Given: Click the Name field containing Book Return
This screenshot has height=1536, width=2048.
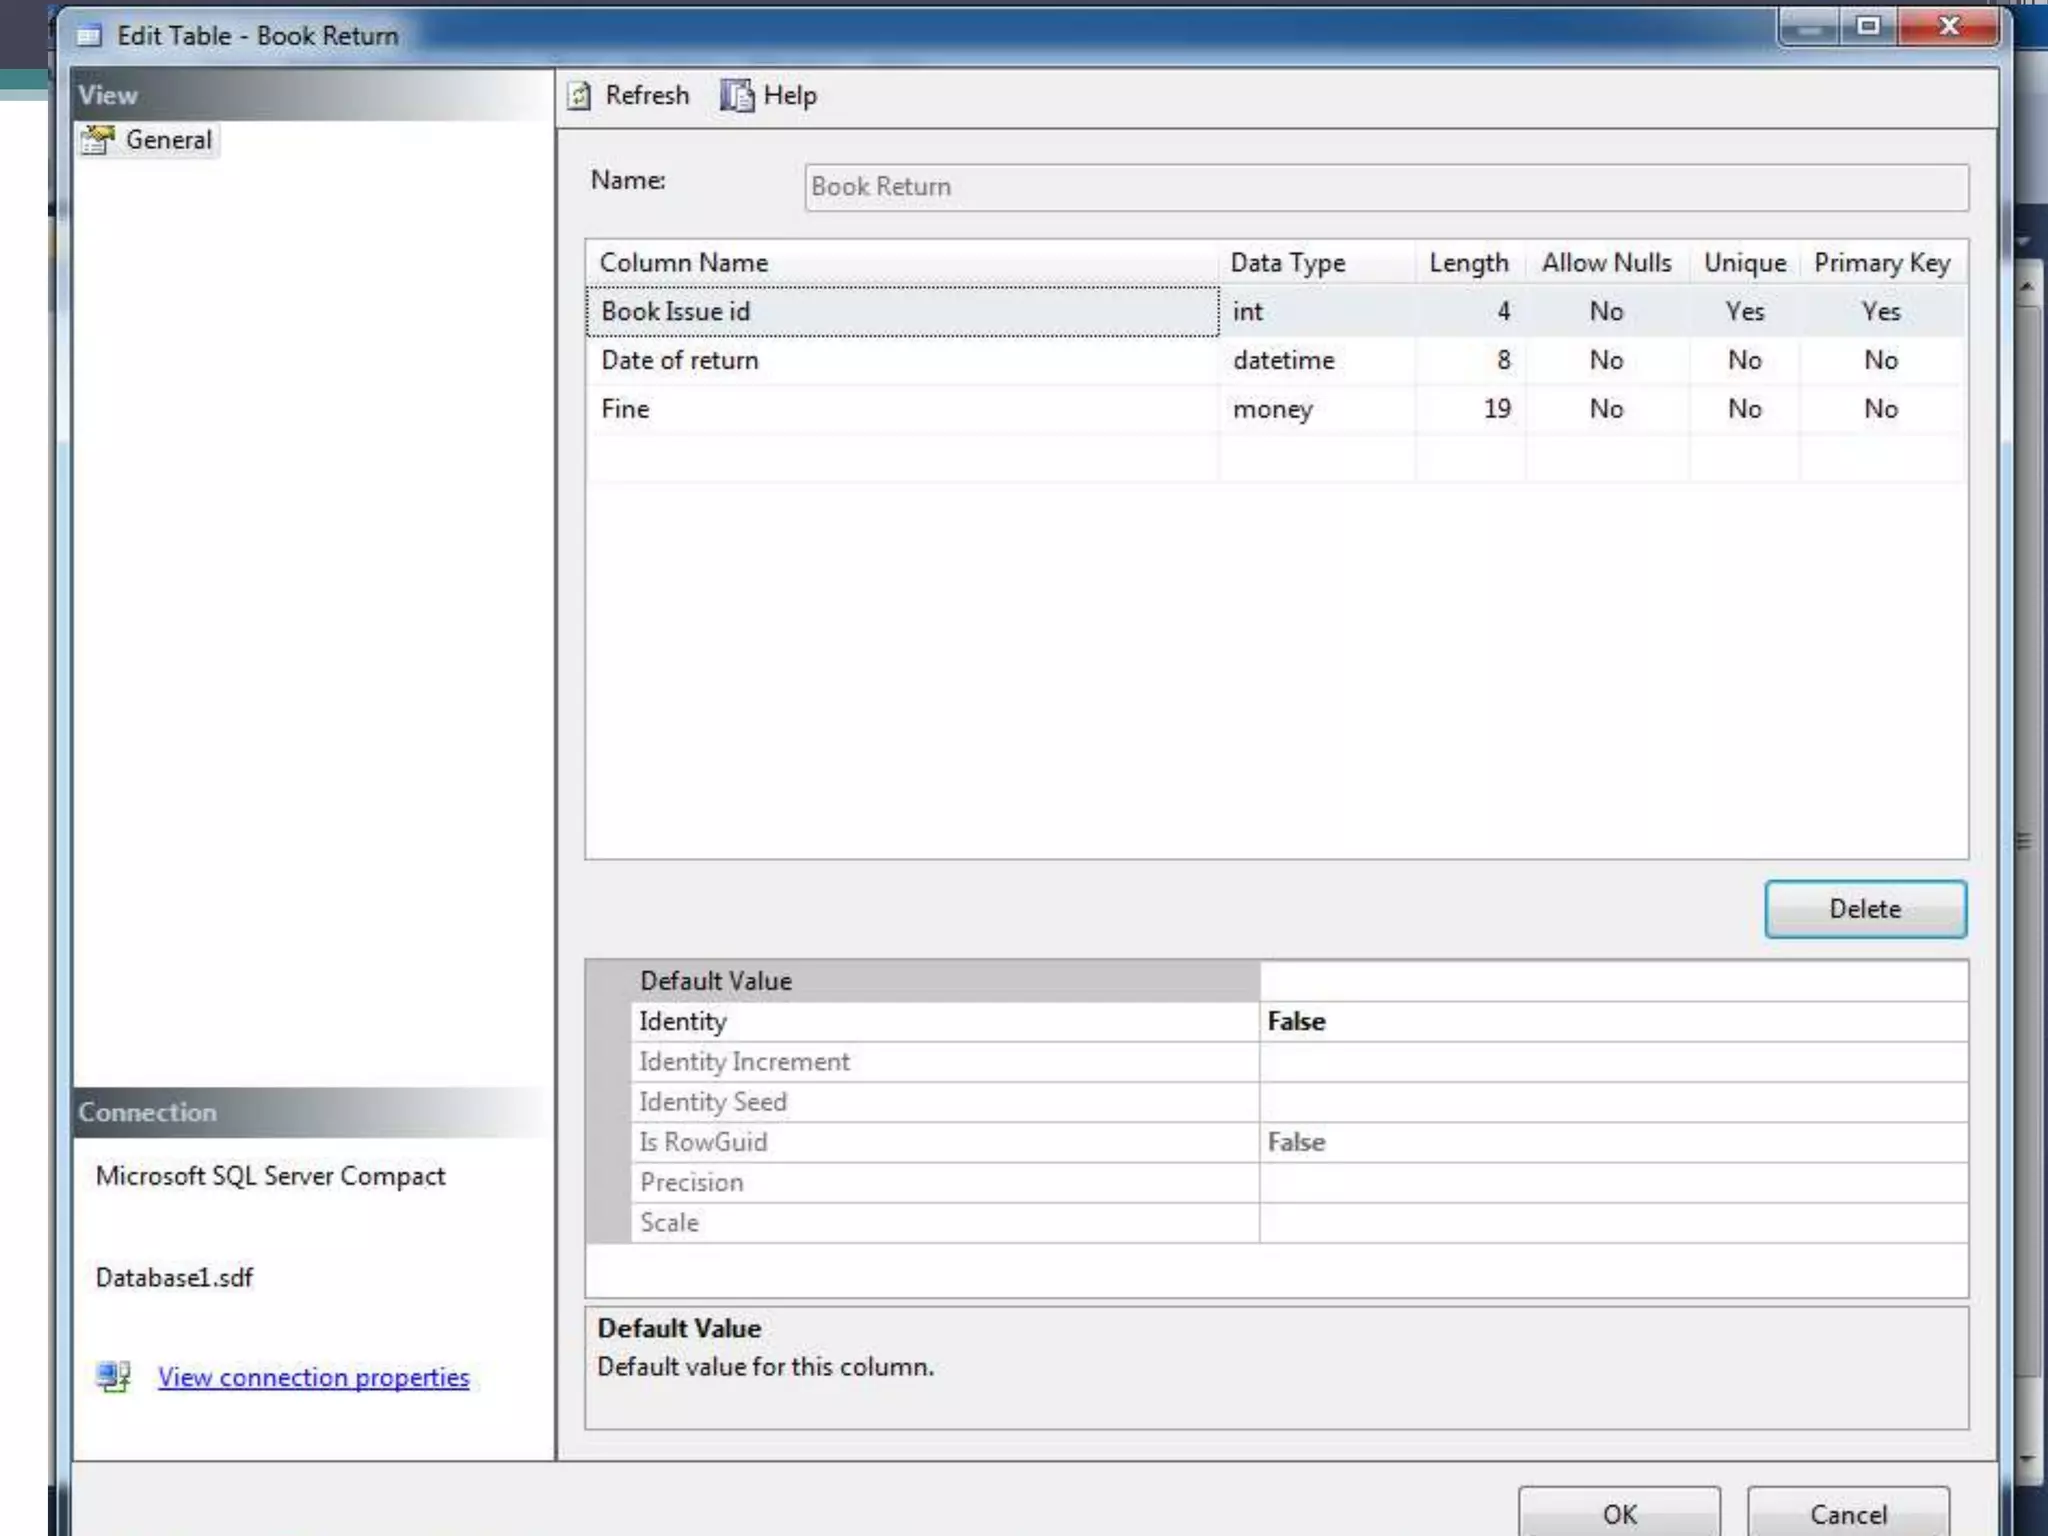Looking at the screenshot, I should click(1386, 187).
